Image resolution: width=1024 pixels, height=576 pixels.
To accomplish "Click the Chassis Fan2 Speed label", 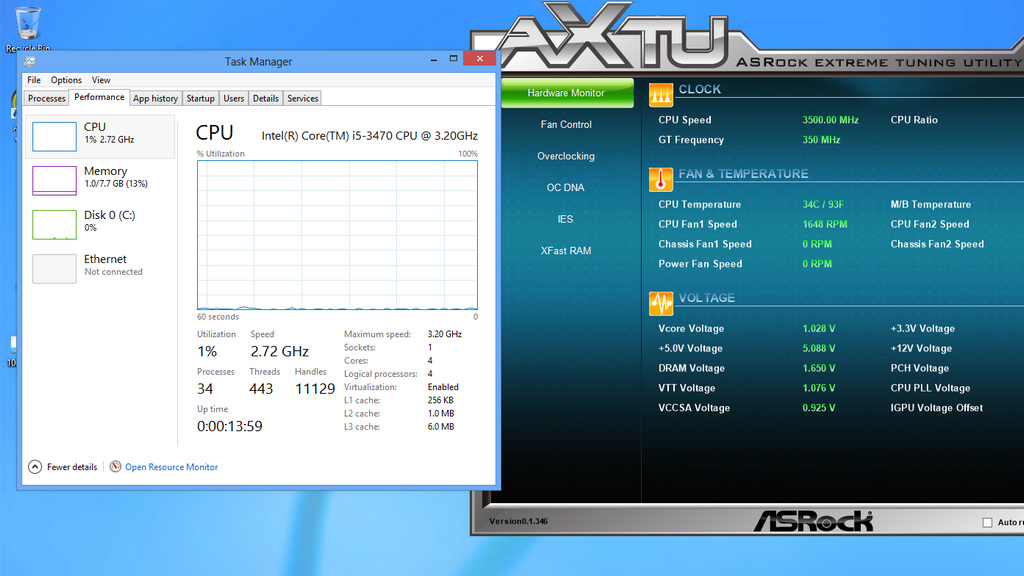I will 936,244.
